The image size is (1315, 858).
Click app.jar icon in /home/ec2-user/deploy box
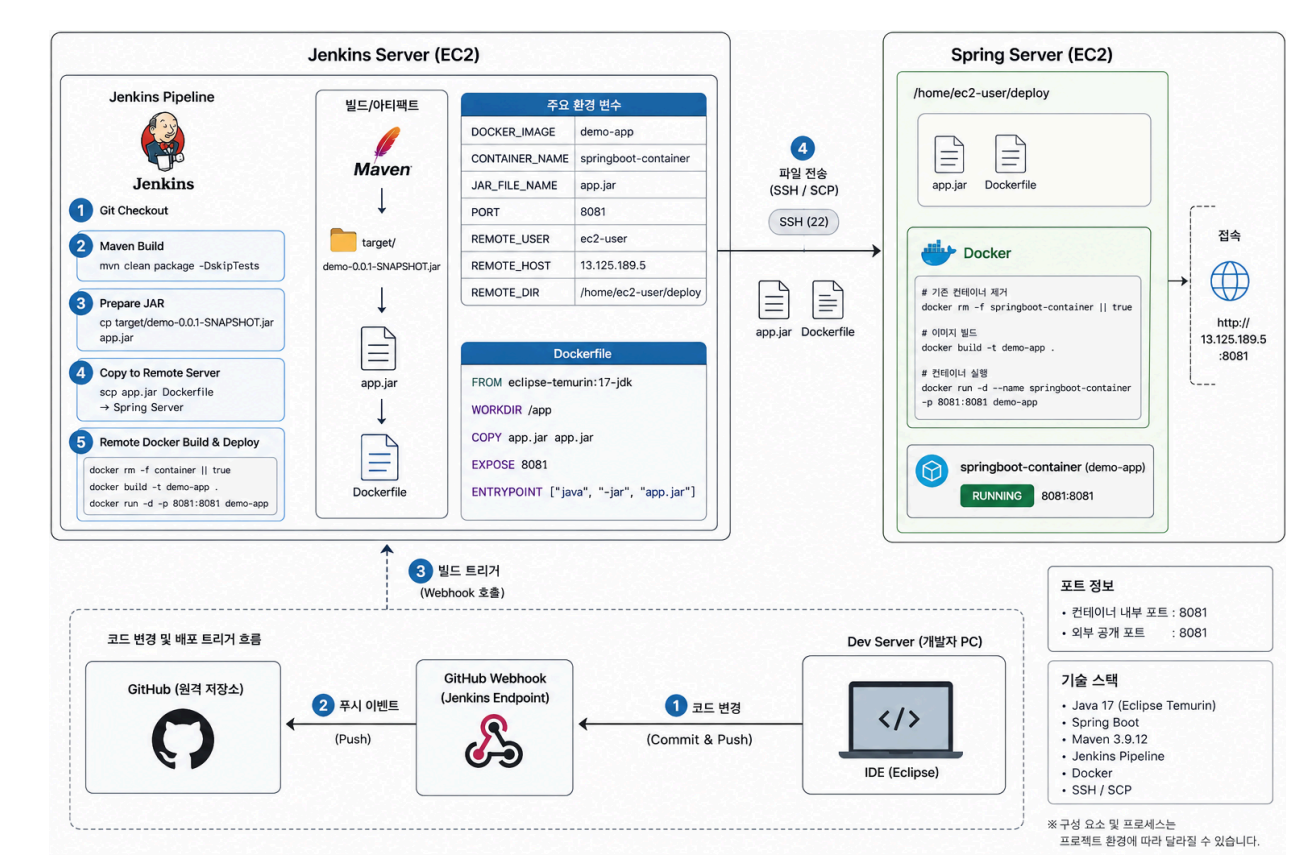[x=948, y=154]
